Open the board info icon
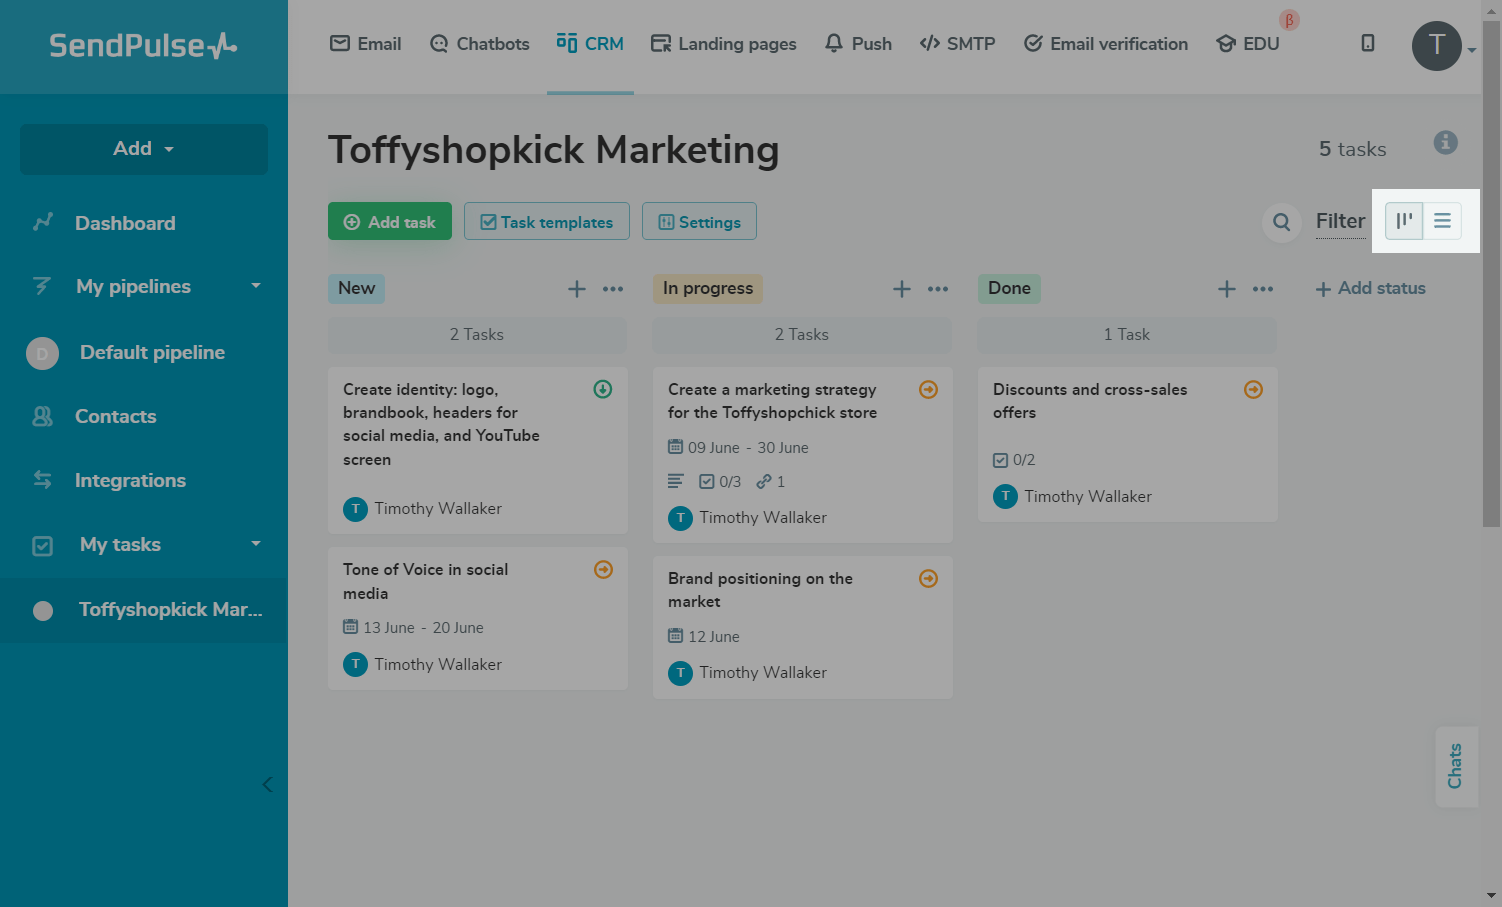This screenshot has width=1502, height=907. pos(1445,142)
